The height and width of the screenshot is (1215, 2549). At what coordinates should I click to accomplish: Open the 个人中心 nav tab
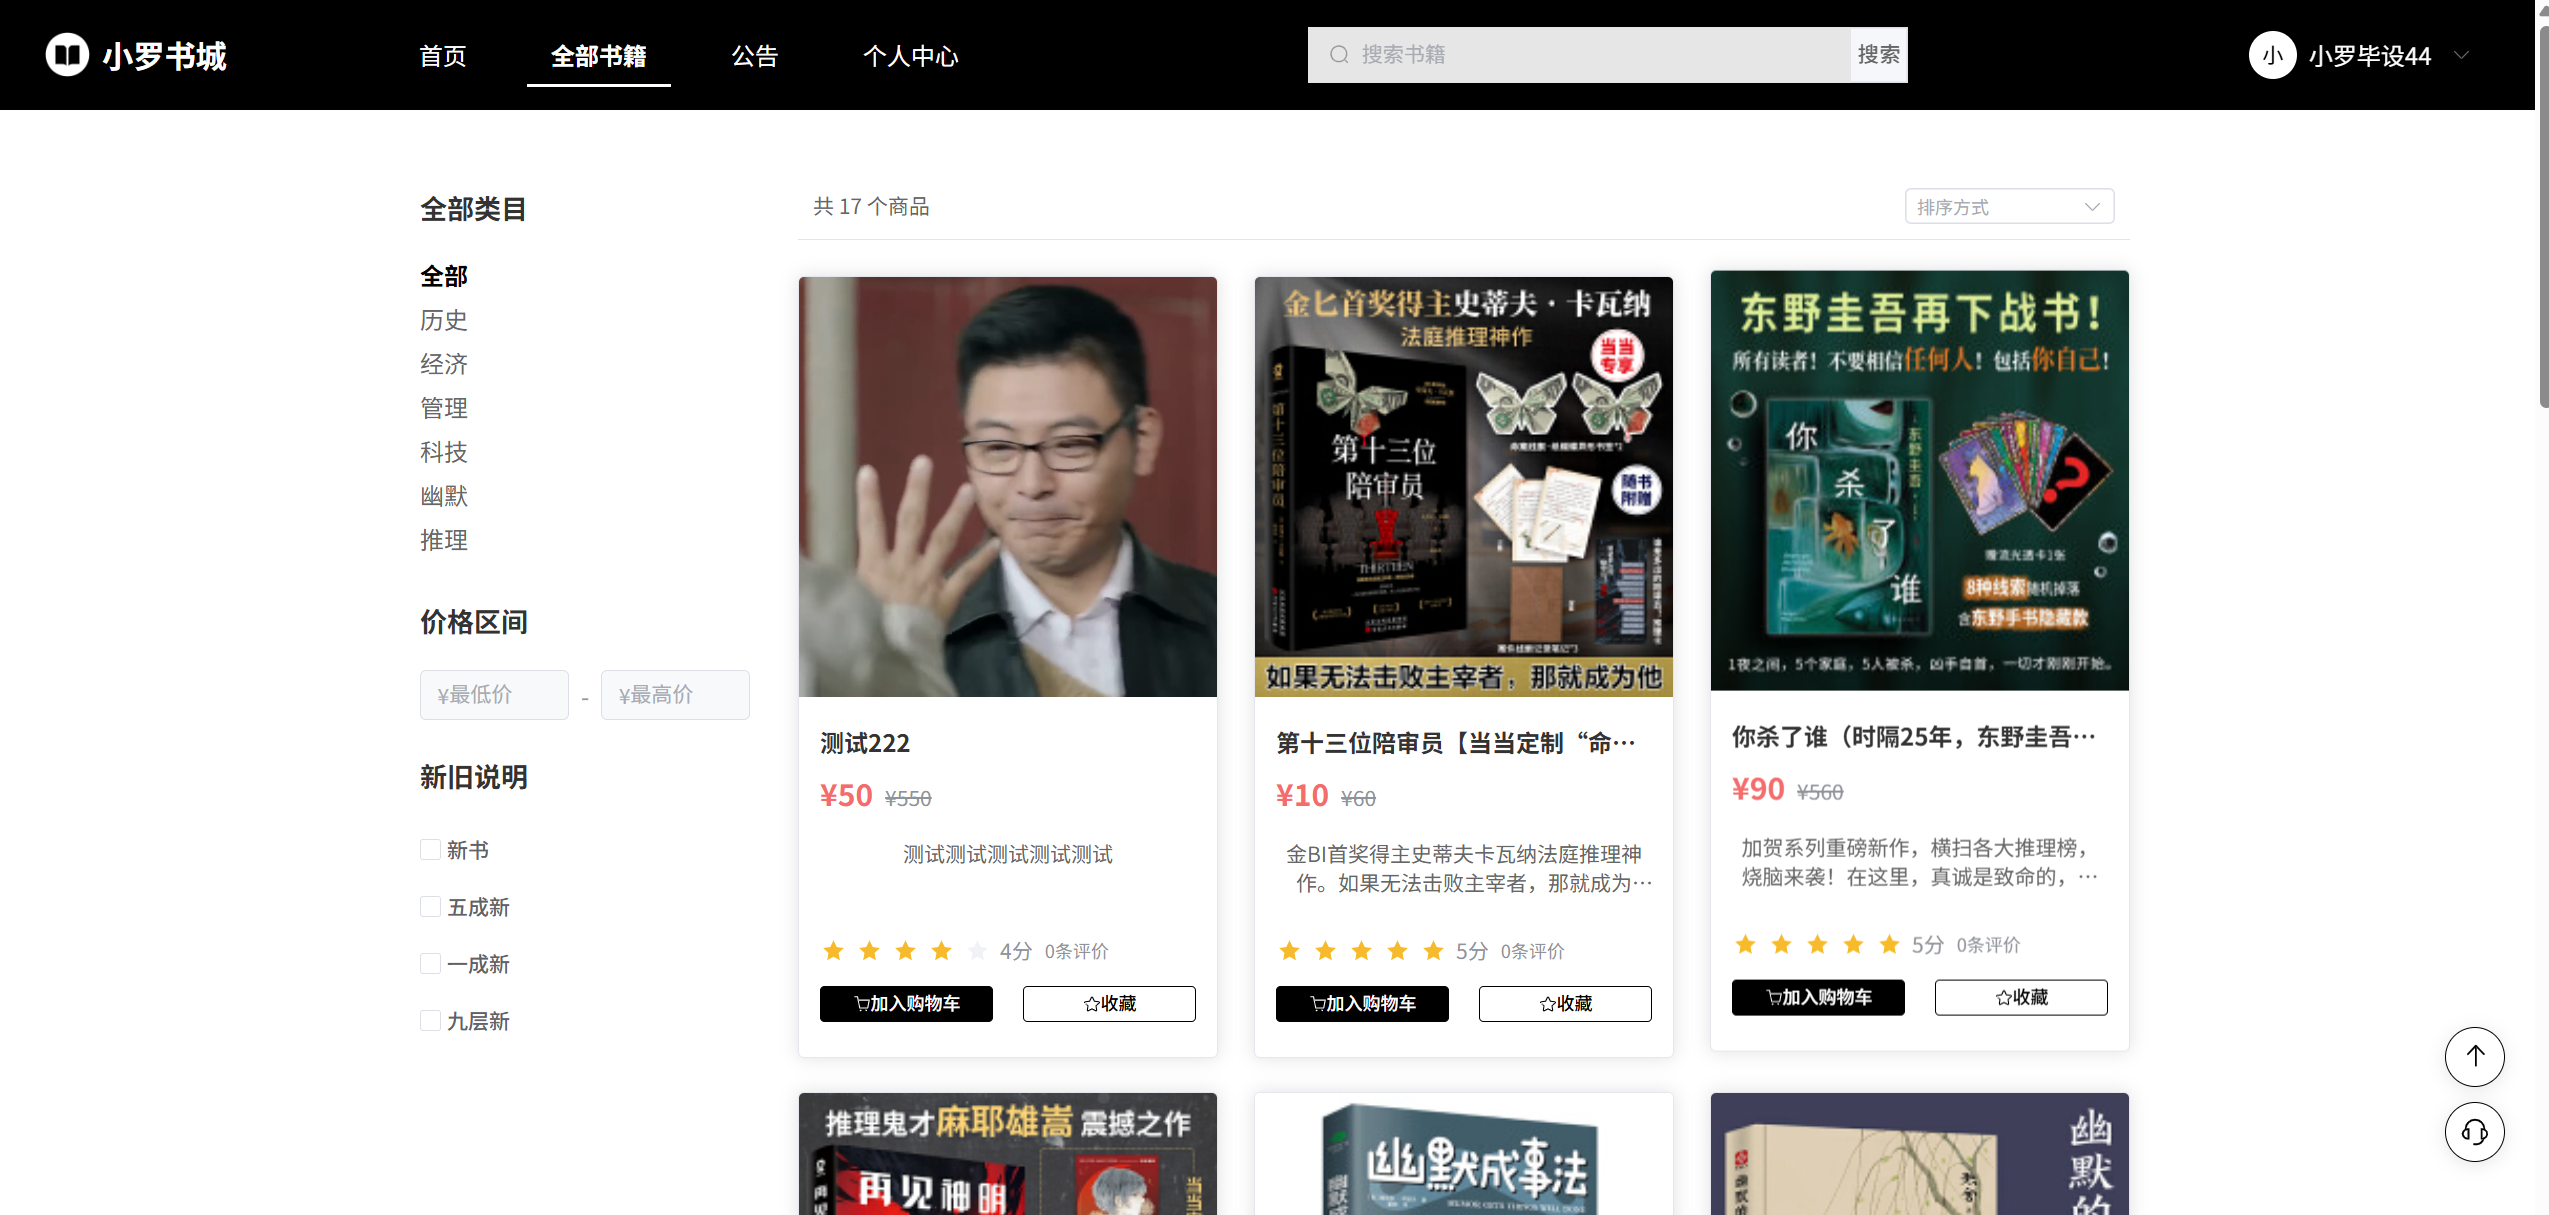click(910, 56)
